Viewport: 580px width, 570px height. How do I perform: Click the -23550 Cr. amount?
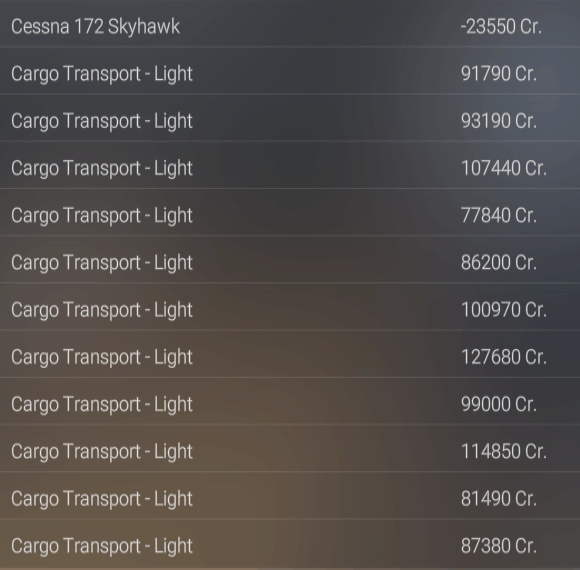tap(501, 27)
